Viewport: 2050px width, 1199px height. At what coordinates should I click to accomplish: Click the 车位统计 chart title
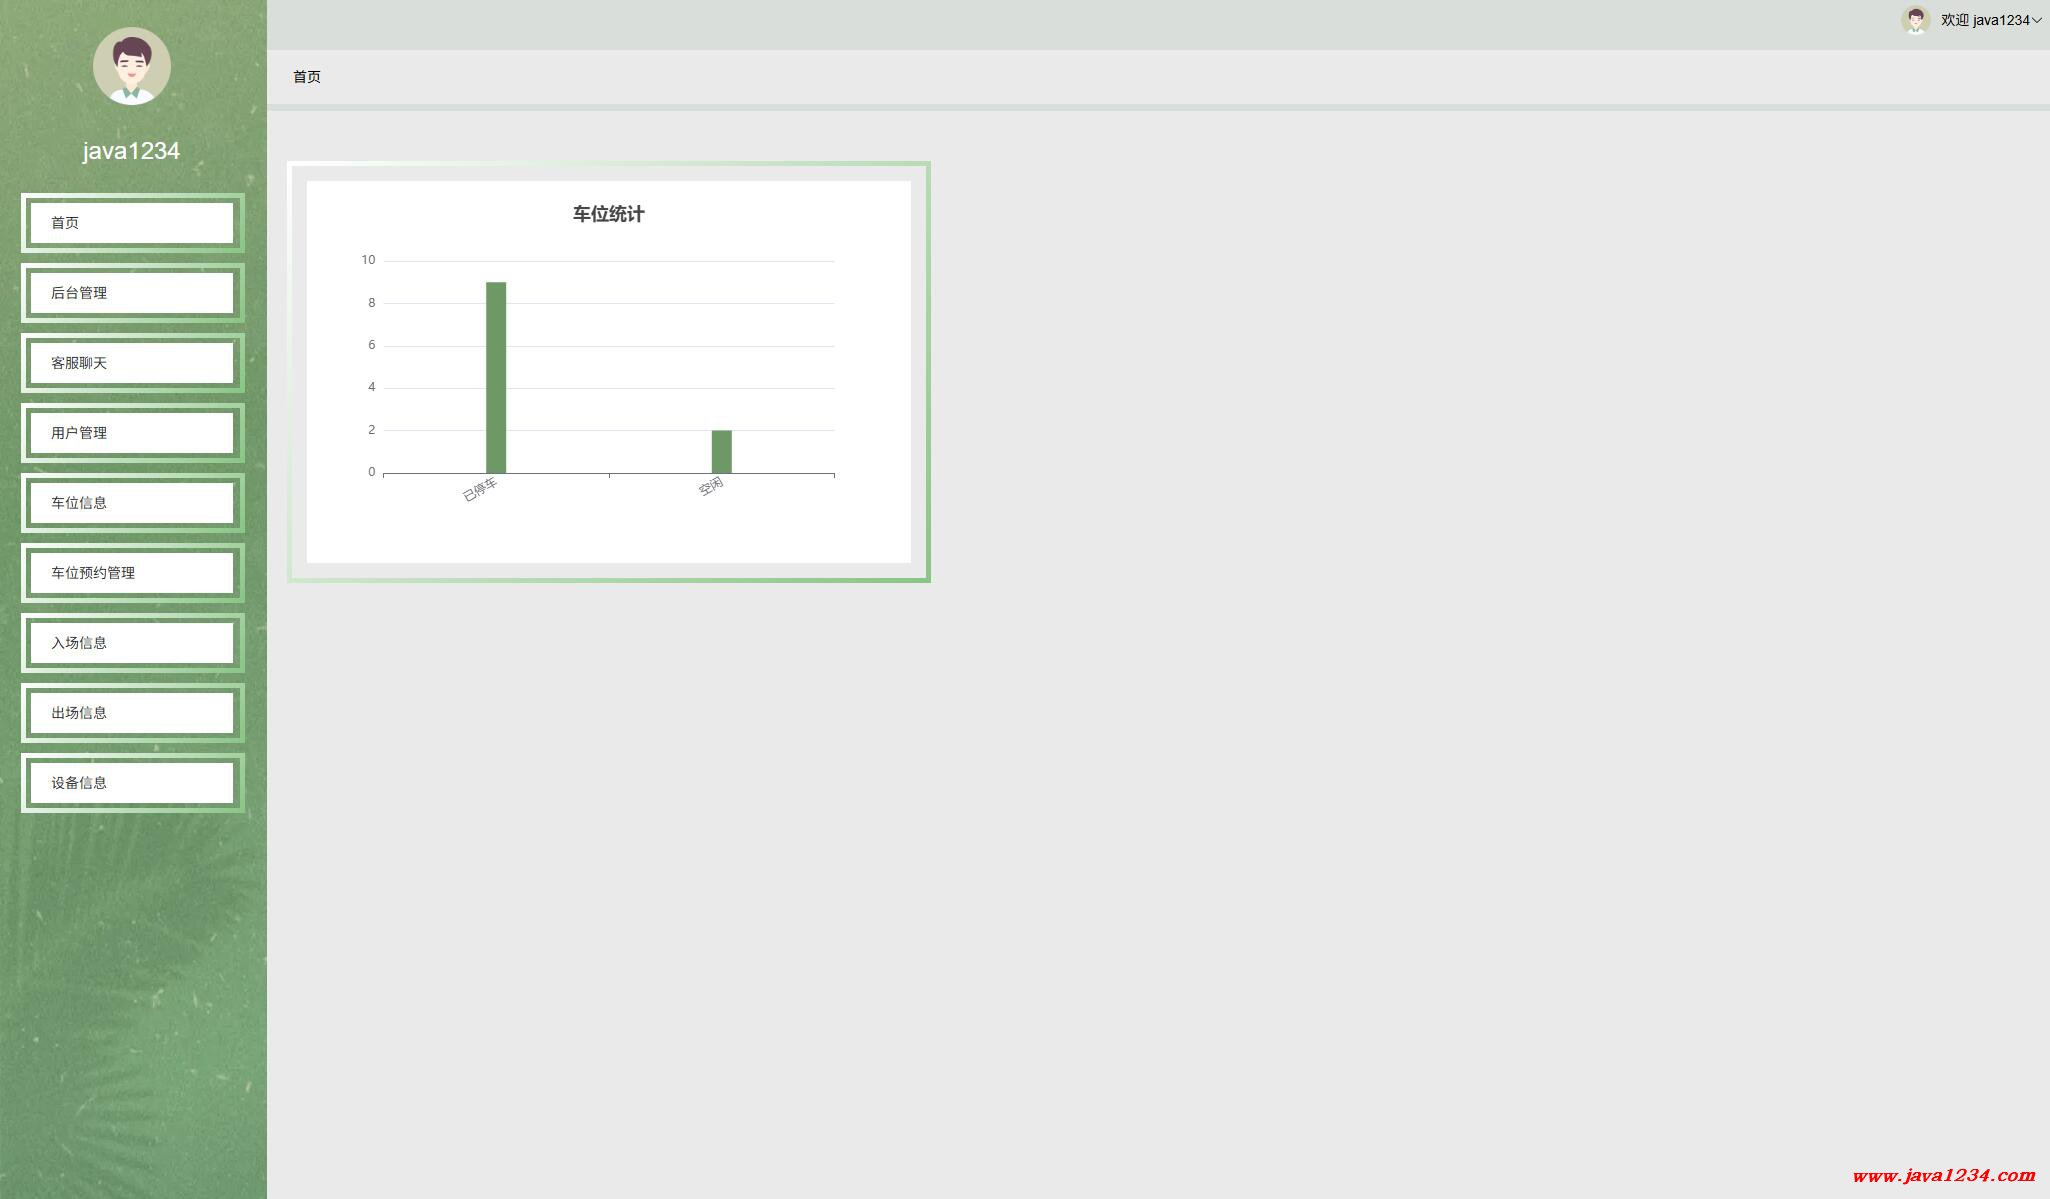tap(608, 214)
